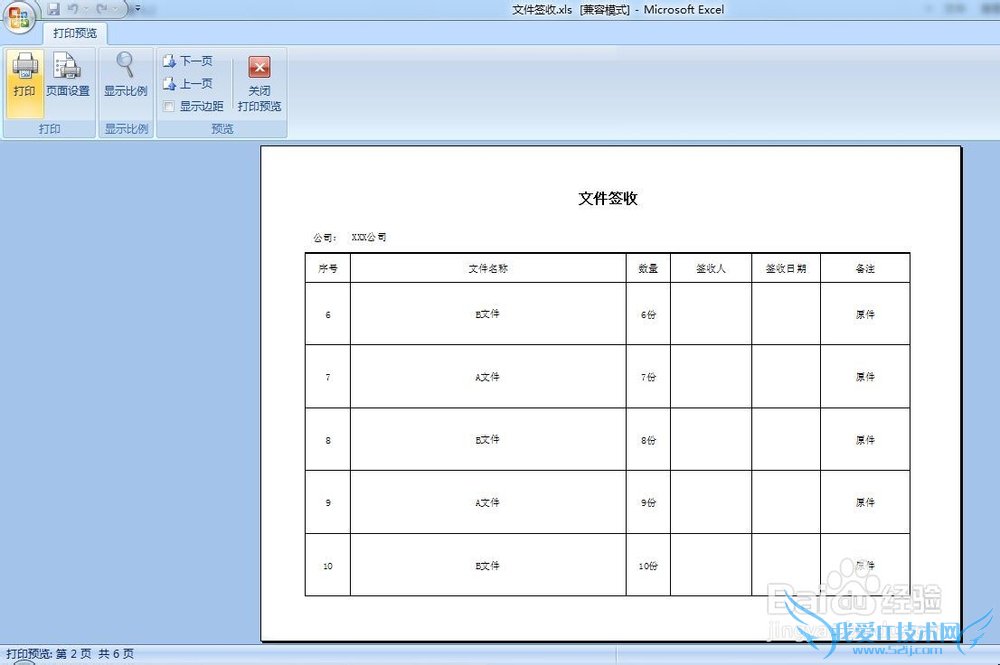Click the Save icon in quick access toolbar
Screen dimensions: 1000x665
pos(54,9)
